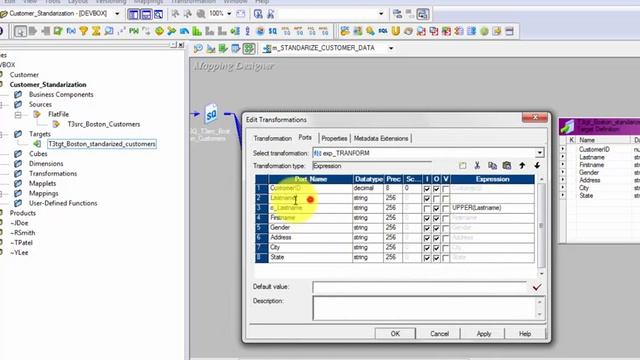Toggle Output checkbox for Address port
The width and height of the screenshot is (640, 360).
click(436, 238)
